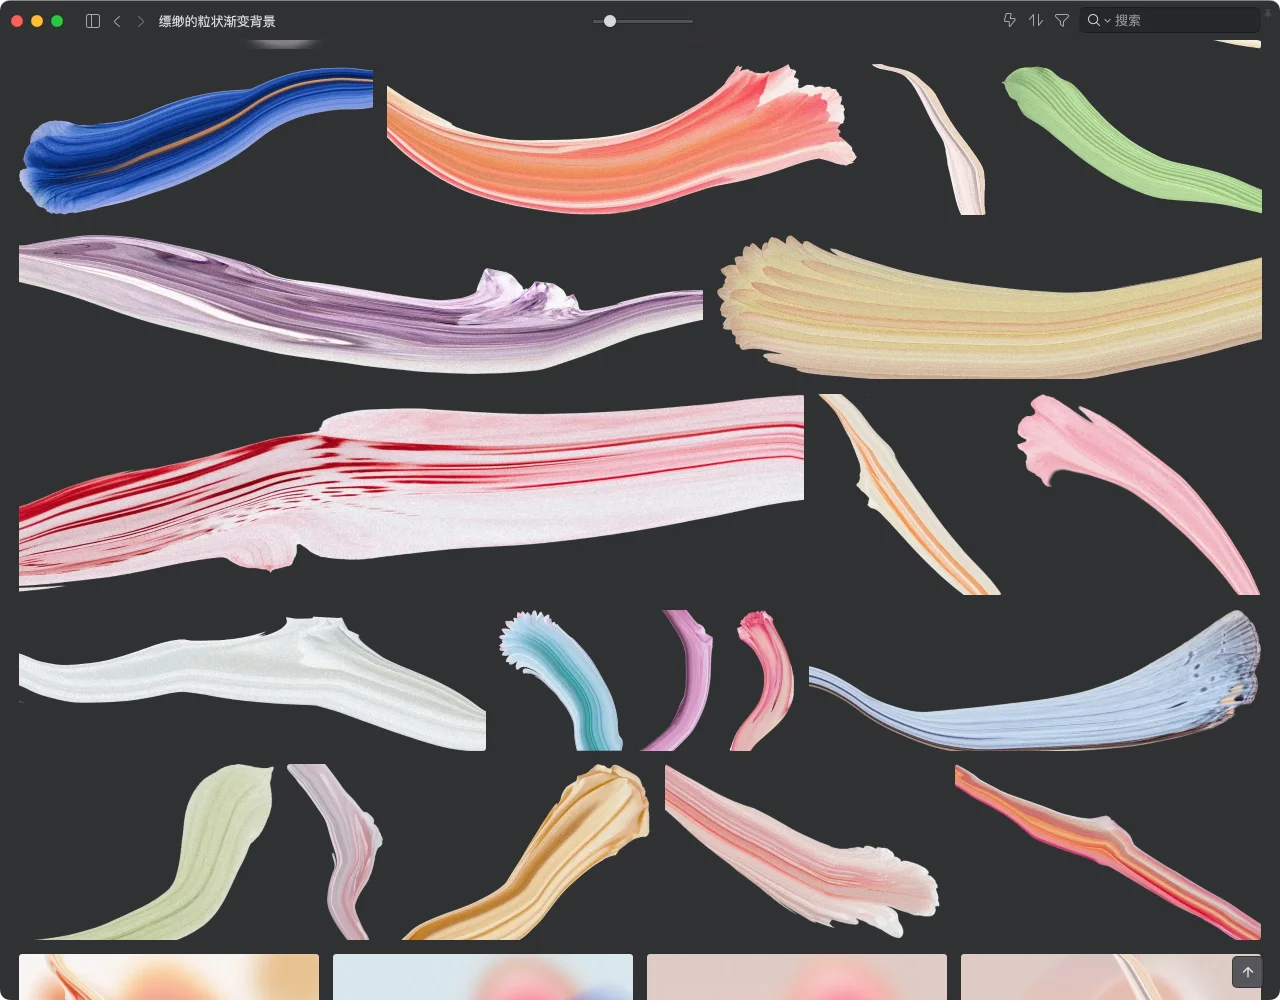Select the teal curved brush stroke thumbnail

(561, 681)
